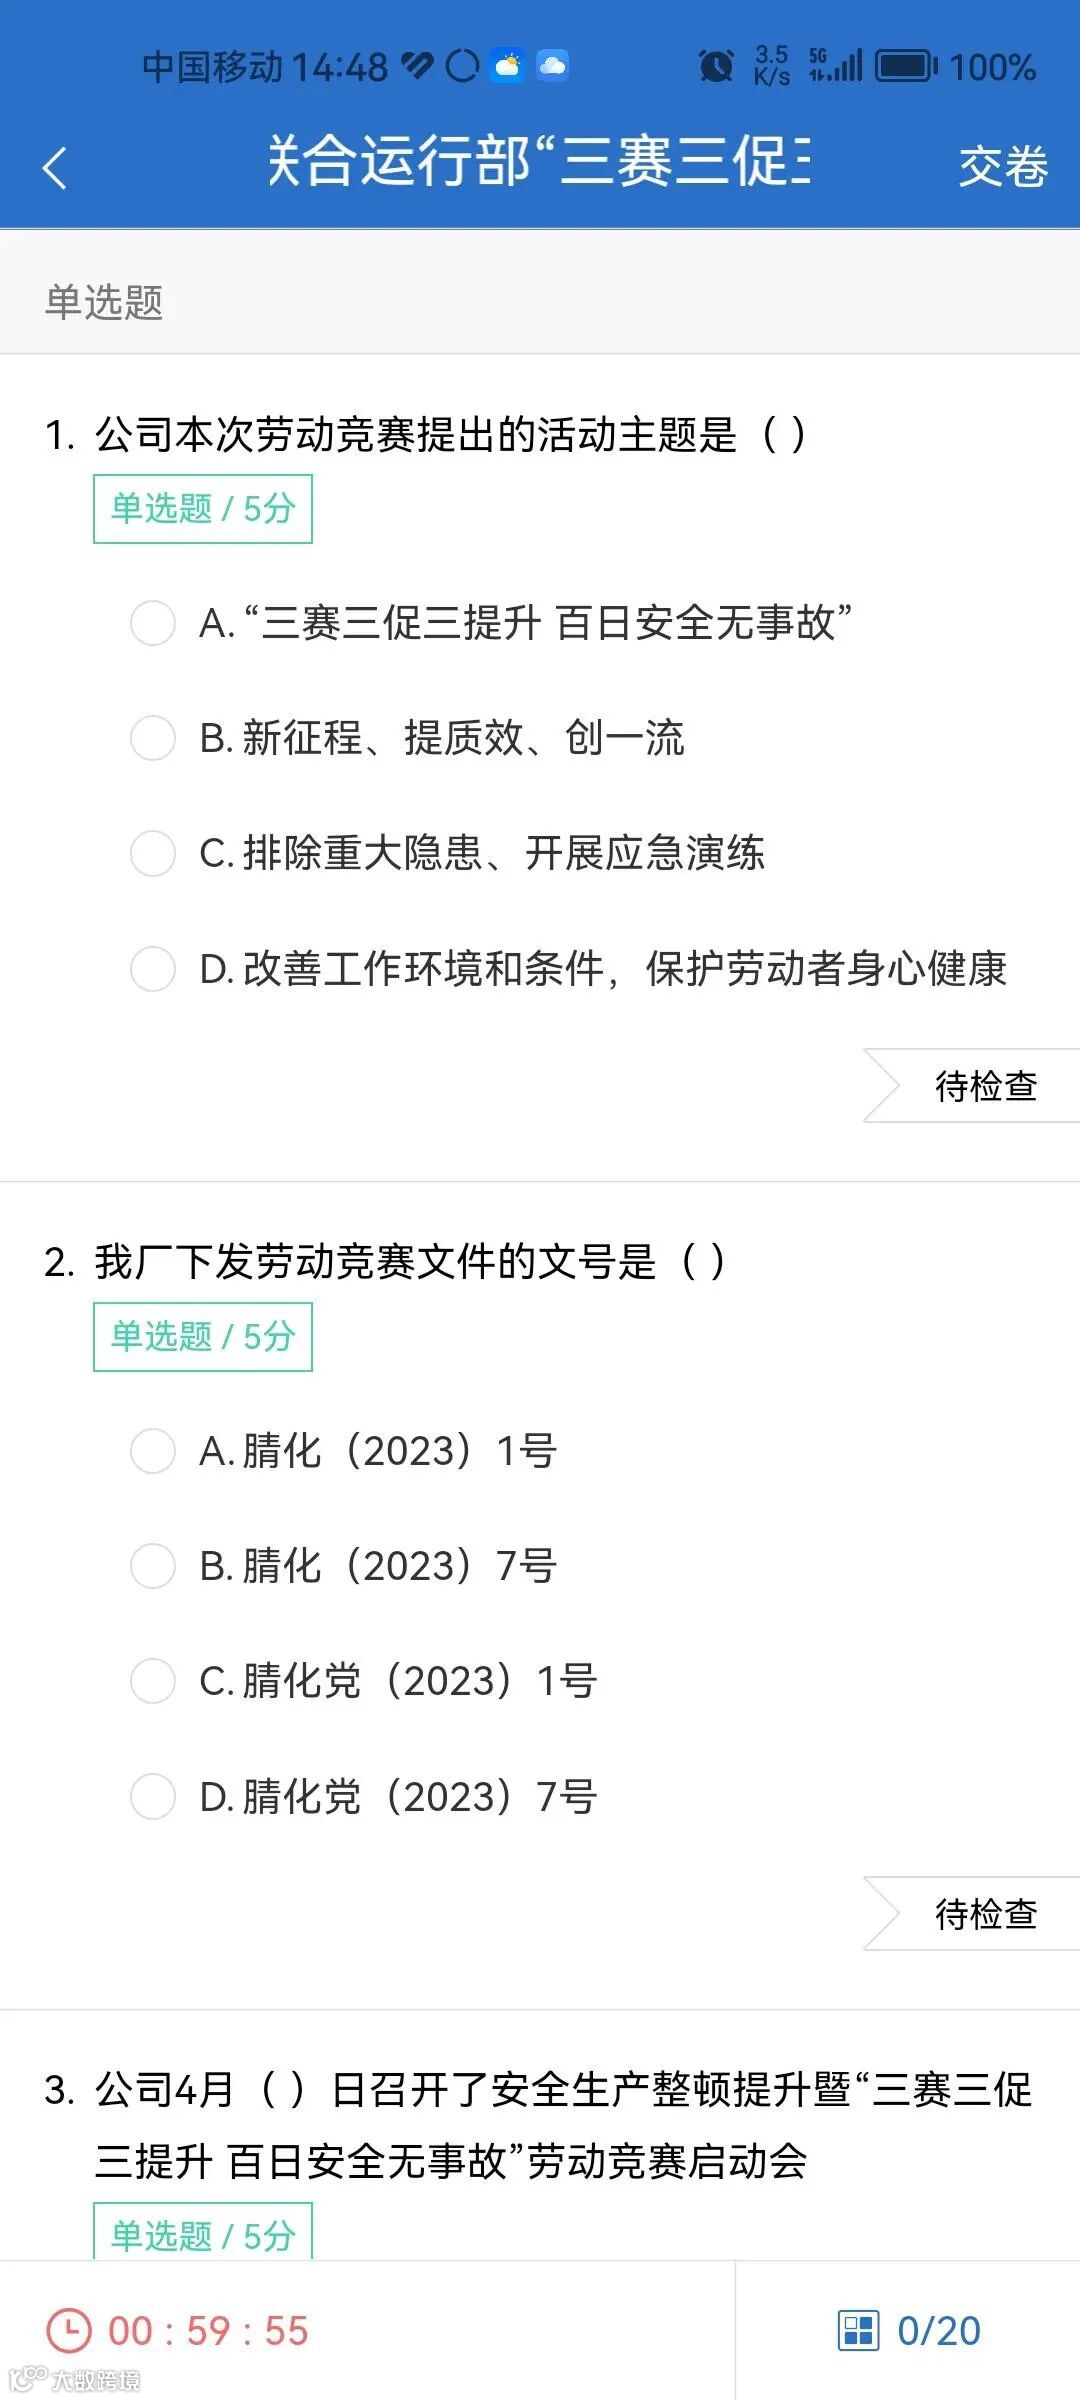Viewport: 1080px width, 2400px height.
Task: Tap the back arrow in header
Action: (55, 167)
